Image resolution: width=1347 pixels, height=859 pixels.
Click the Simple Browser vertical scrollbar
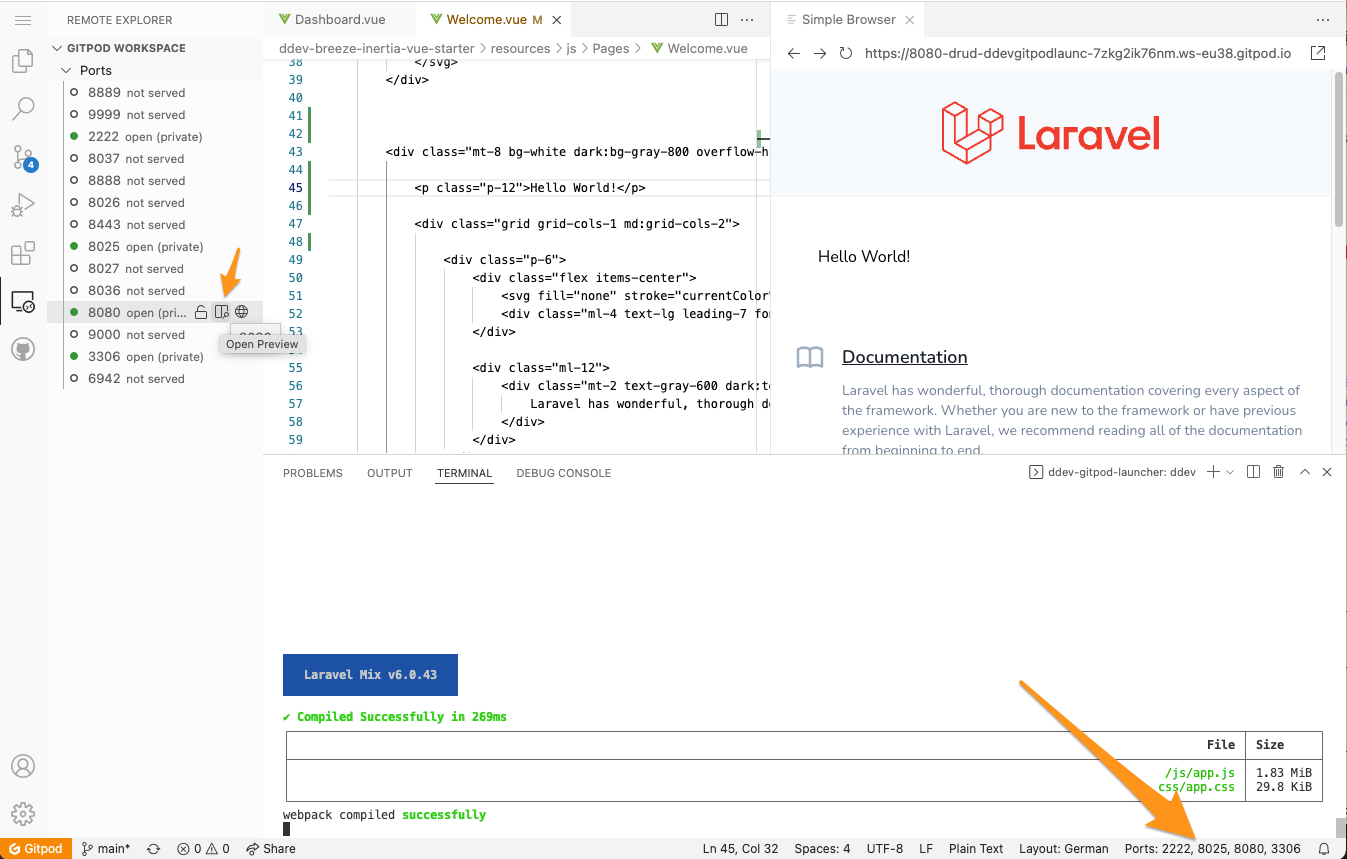(x=1339, y=150)
